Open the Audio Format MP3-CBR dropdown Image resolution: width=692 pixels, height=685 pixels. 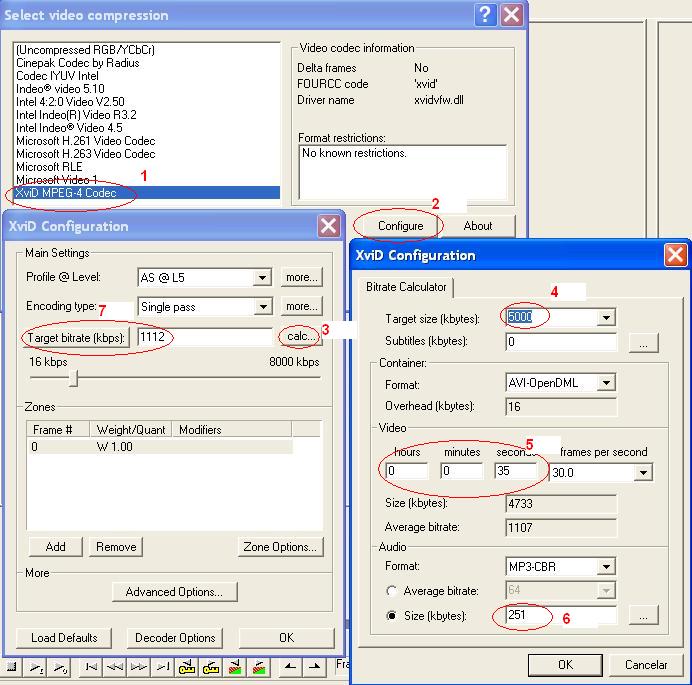pyautogui.click(x=606, y=566)
